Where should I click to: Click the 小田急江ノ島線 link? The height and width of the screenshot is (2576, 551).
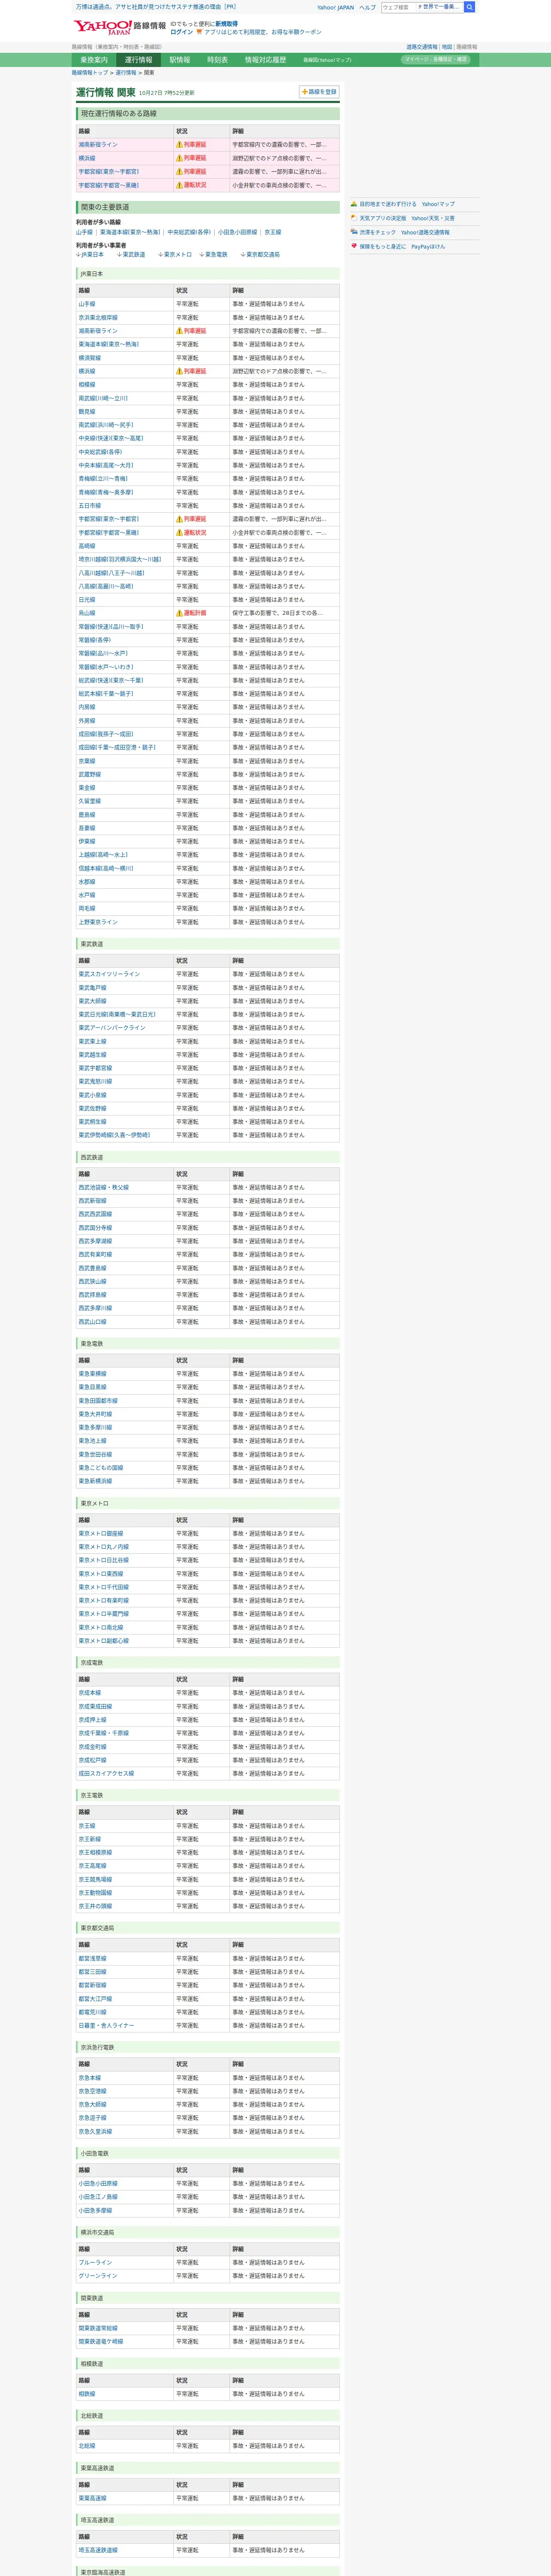click(98, 2197)
